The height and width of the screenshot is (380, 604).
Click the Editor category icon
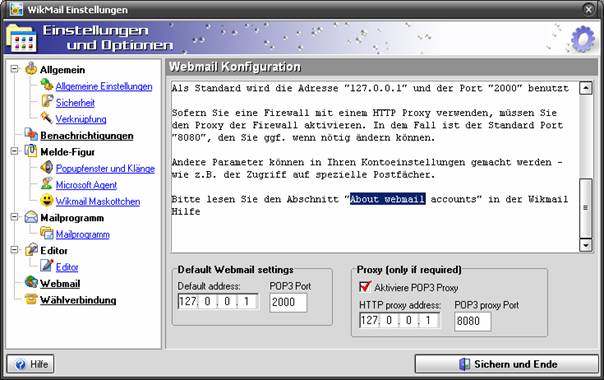31,250
